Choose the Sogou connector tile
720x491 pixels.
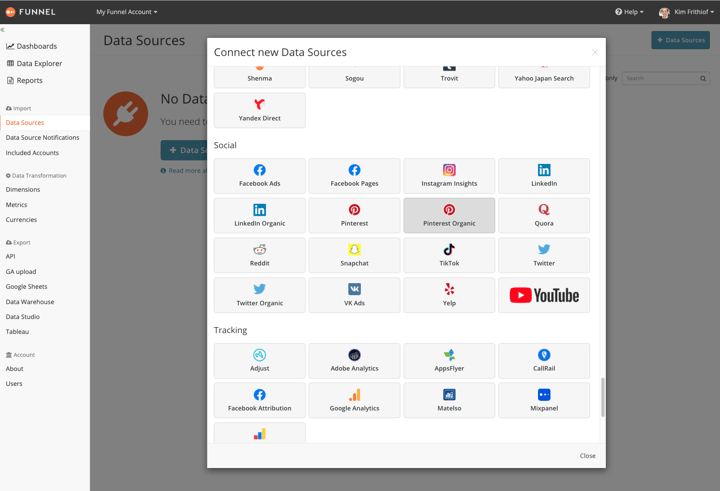354,77
